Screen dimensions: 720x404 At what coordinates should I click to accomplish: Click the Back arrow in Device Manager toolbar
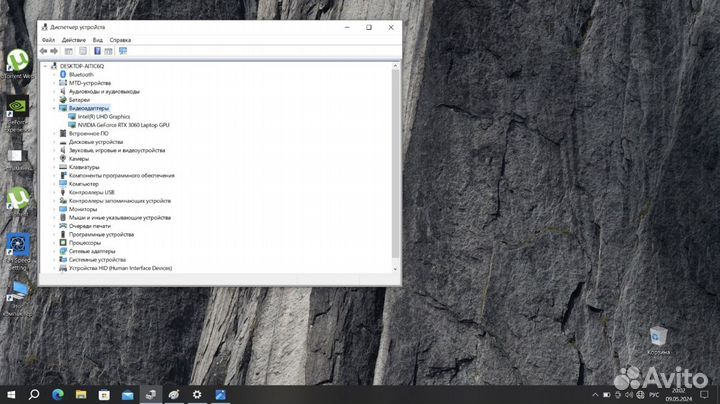coord(44,50)
